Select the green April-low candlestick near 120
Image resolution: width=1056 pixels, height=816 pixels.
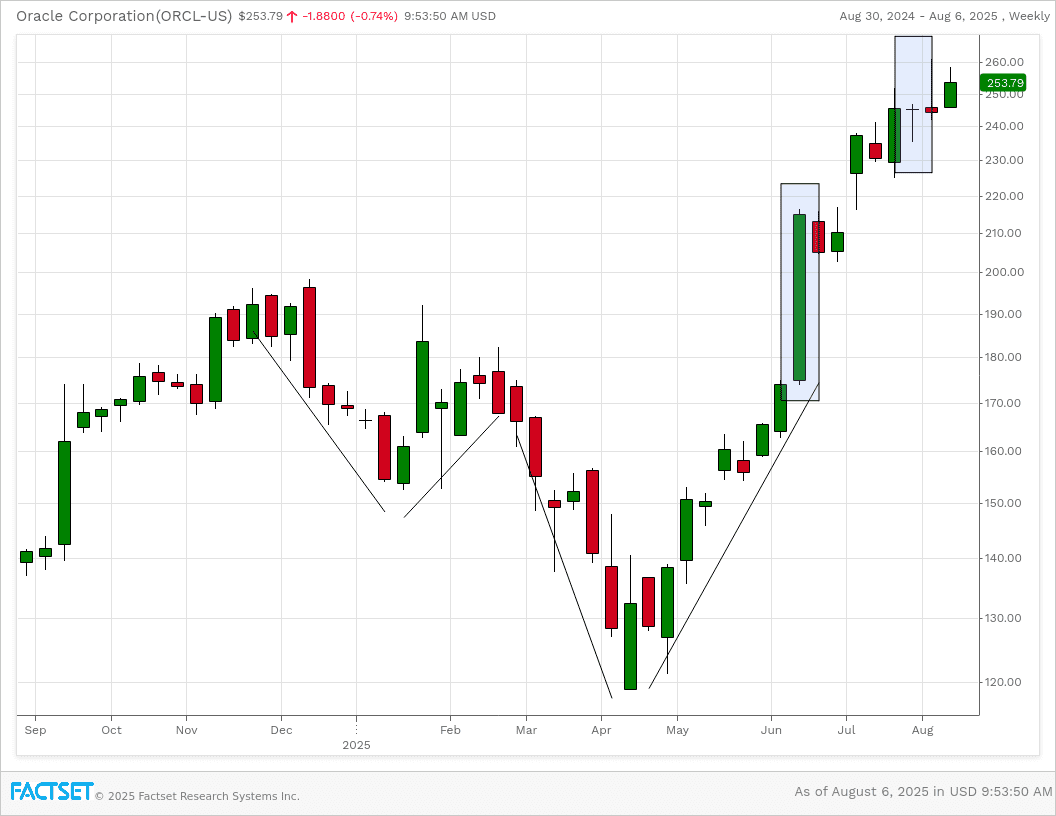point(630,646)
